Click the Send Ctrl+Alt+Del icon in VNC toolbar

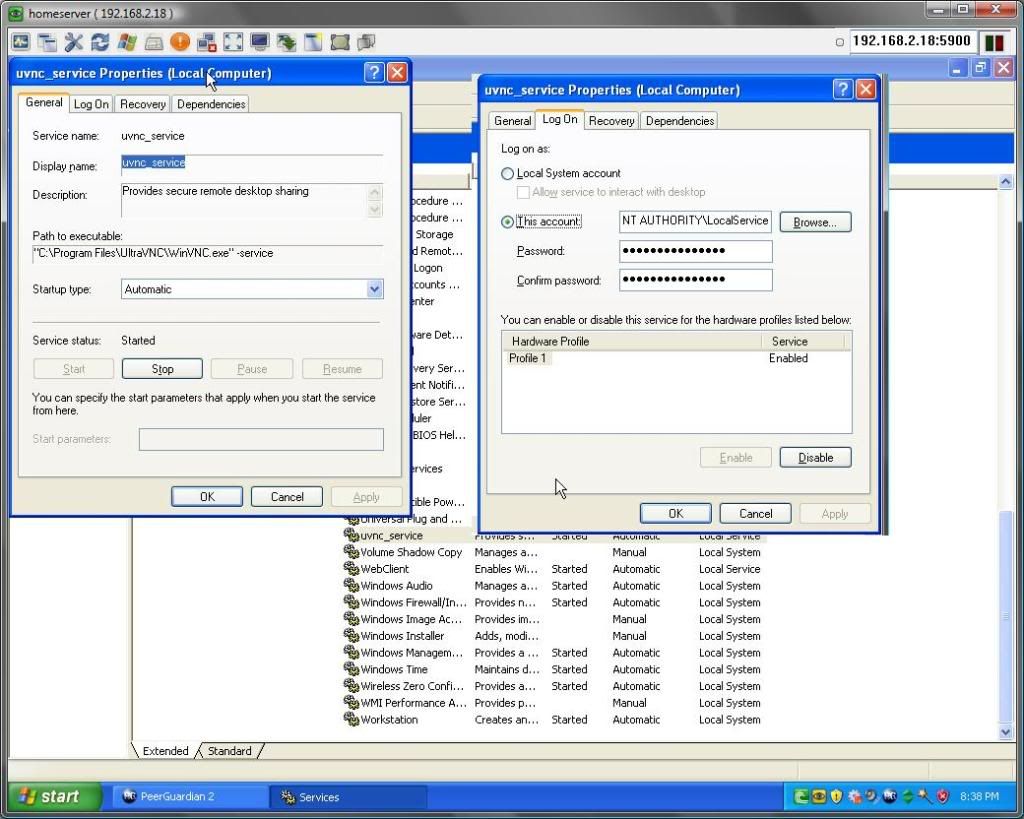pyautogui.click(x=21, y=42)
